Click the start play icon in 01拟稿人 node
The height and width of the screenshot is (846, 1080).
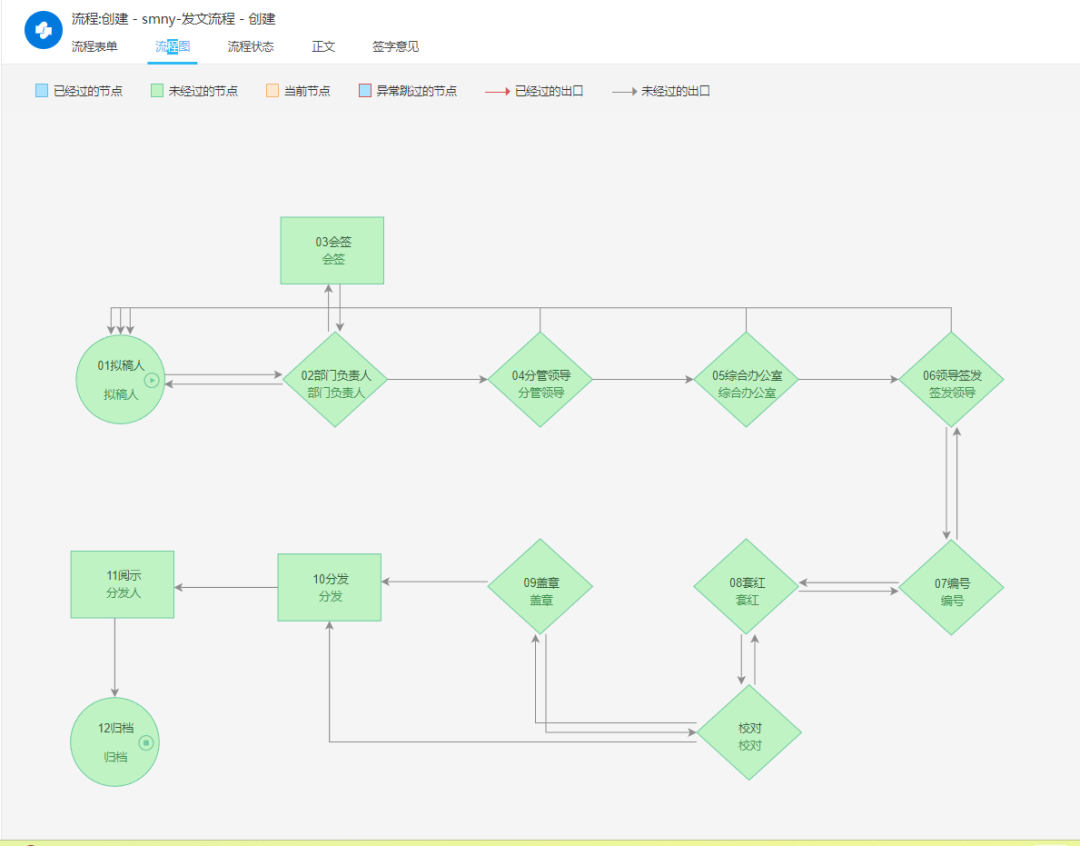[x=152, y=380]
